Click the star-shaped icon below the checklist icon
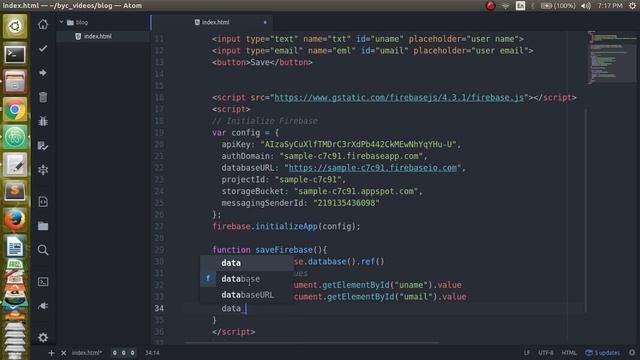 (43, 169)
